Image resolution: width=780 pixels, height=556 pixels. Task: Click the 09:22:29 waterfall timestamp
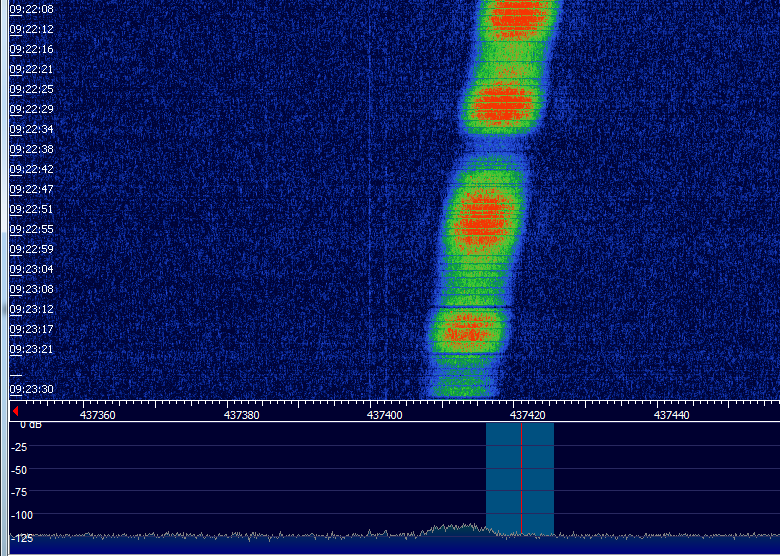[x=31, y=108]
